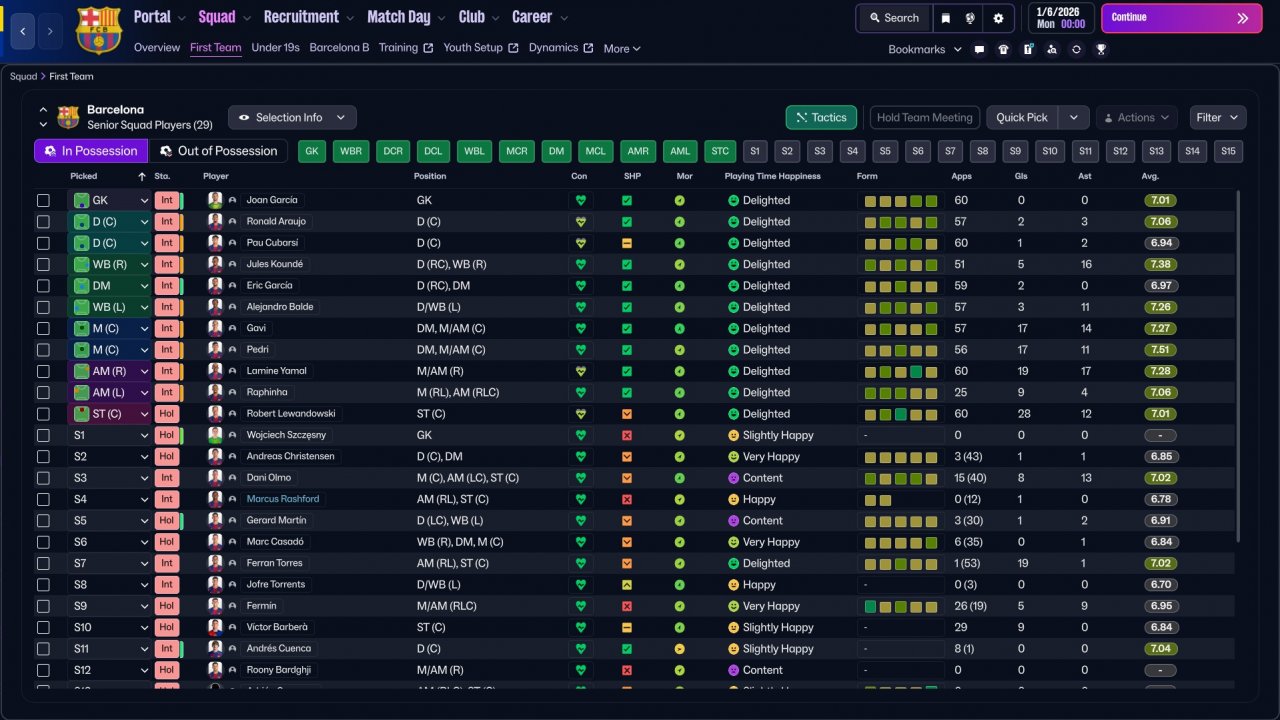The height and width of the screenshot is (720, 1280).
Task: Click Lamine Yamal's condition heart icon
Action: [580, 371]
